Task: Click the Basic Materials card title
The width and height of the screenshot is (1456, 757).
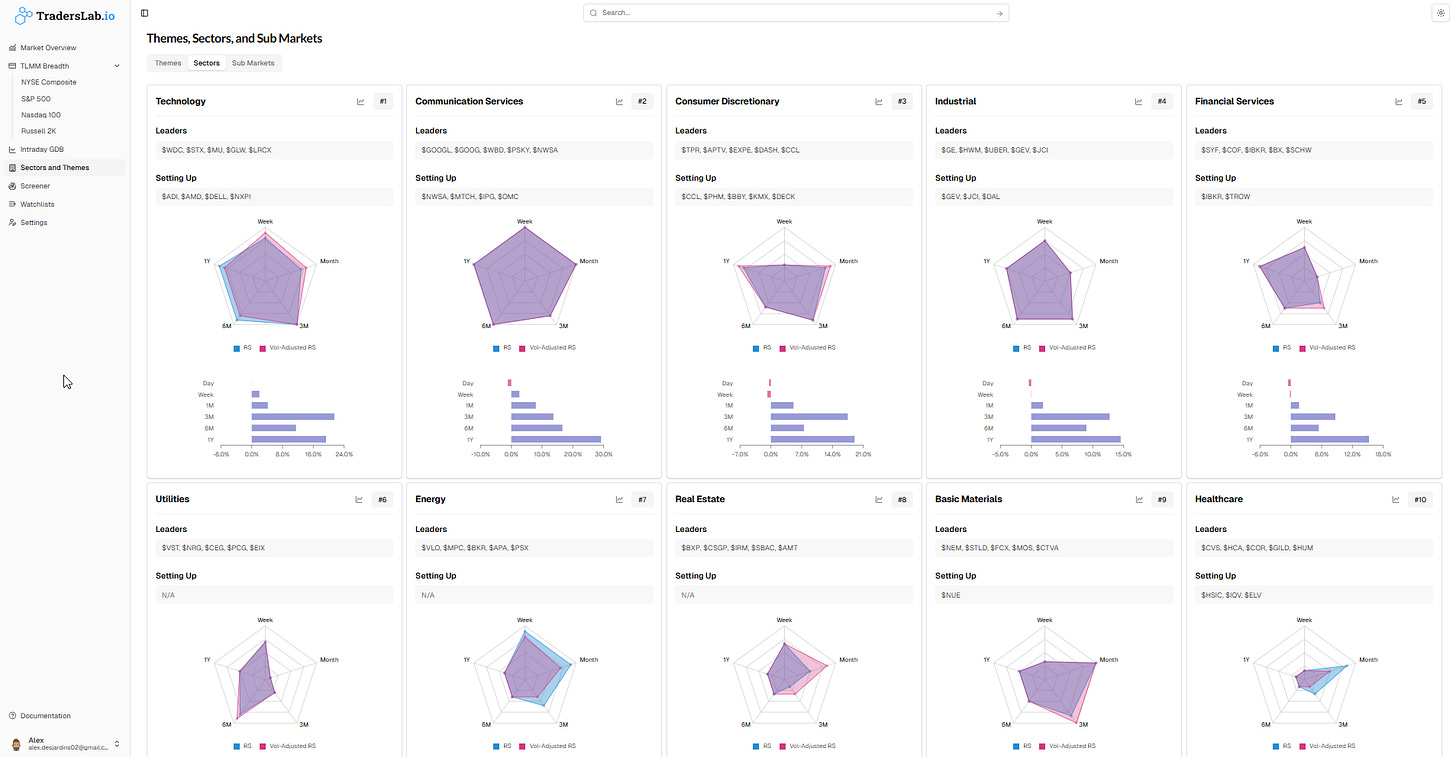Action: (968, 499)
